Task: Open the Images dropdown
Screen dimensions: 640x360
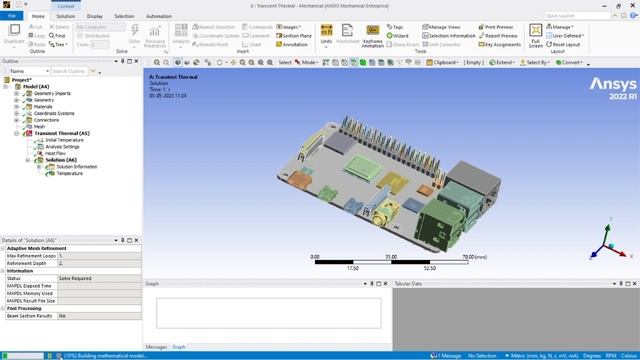Action: coord(289,27)
